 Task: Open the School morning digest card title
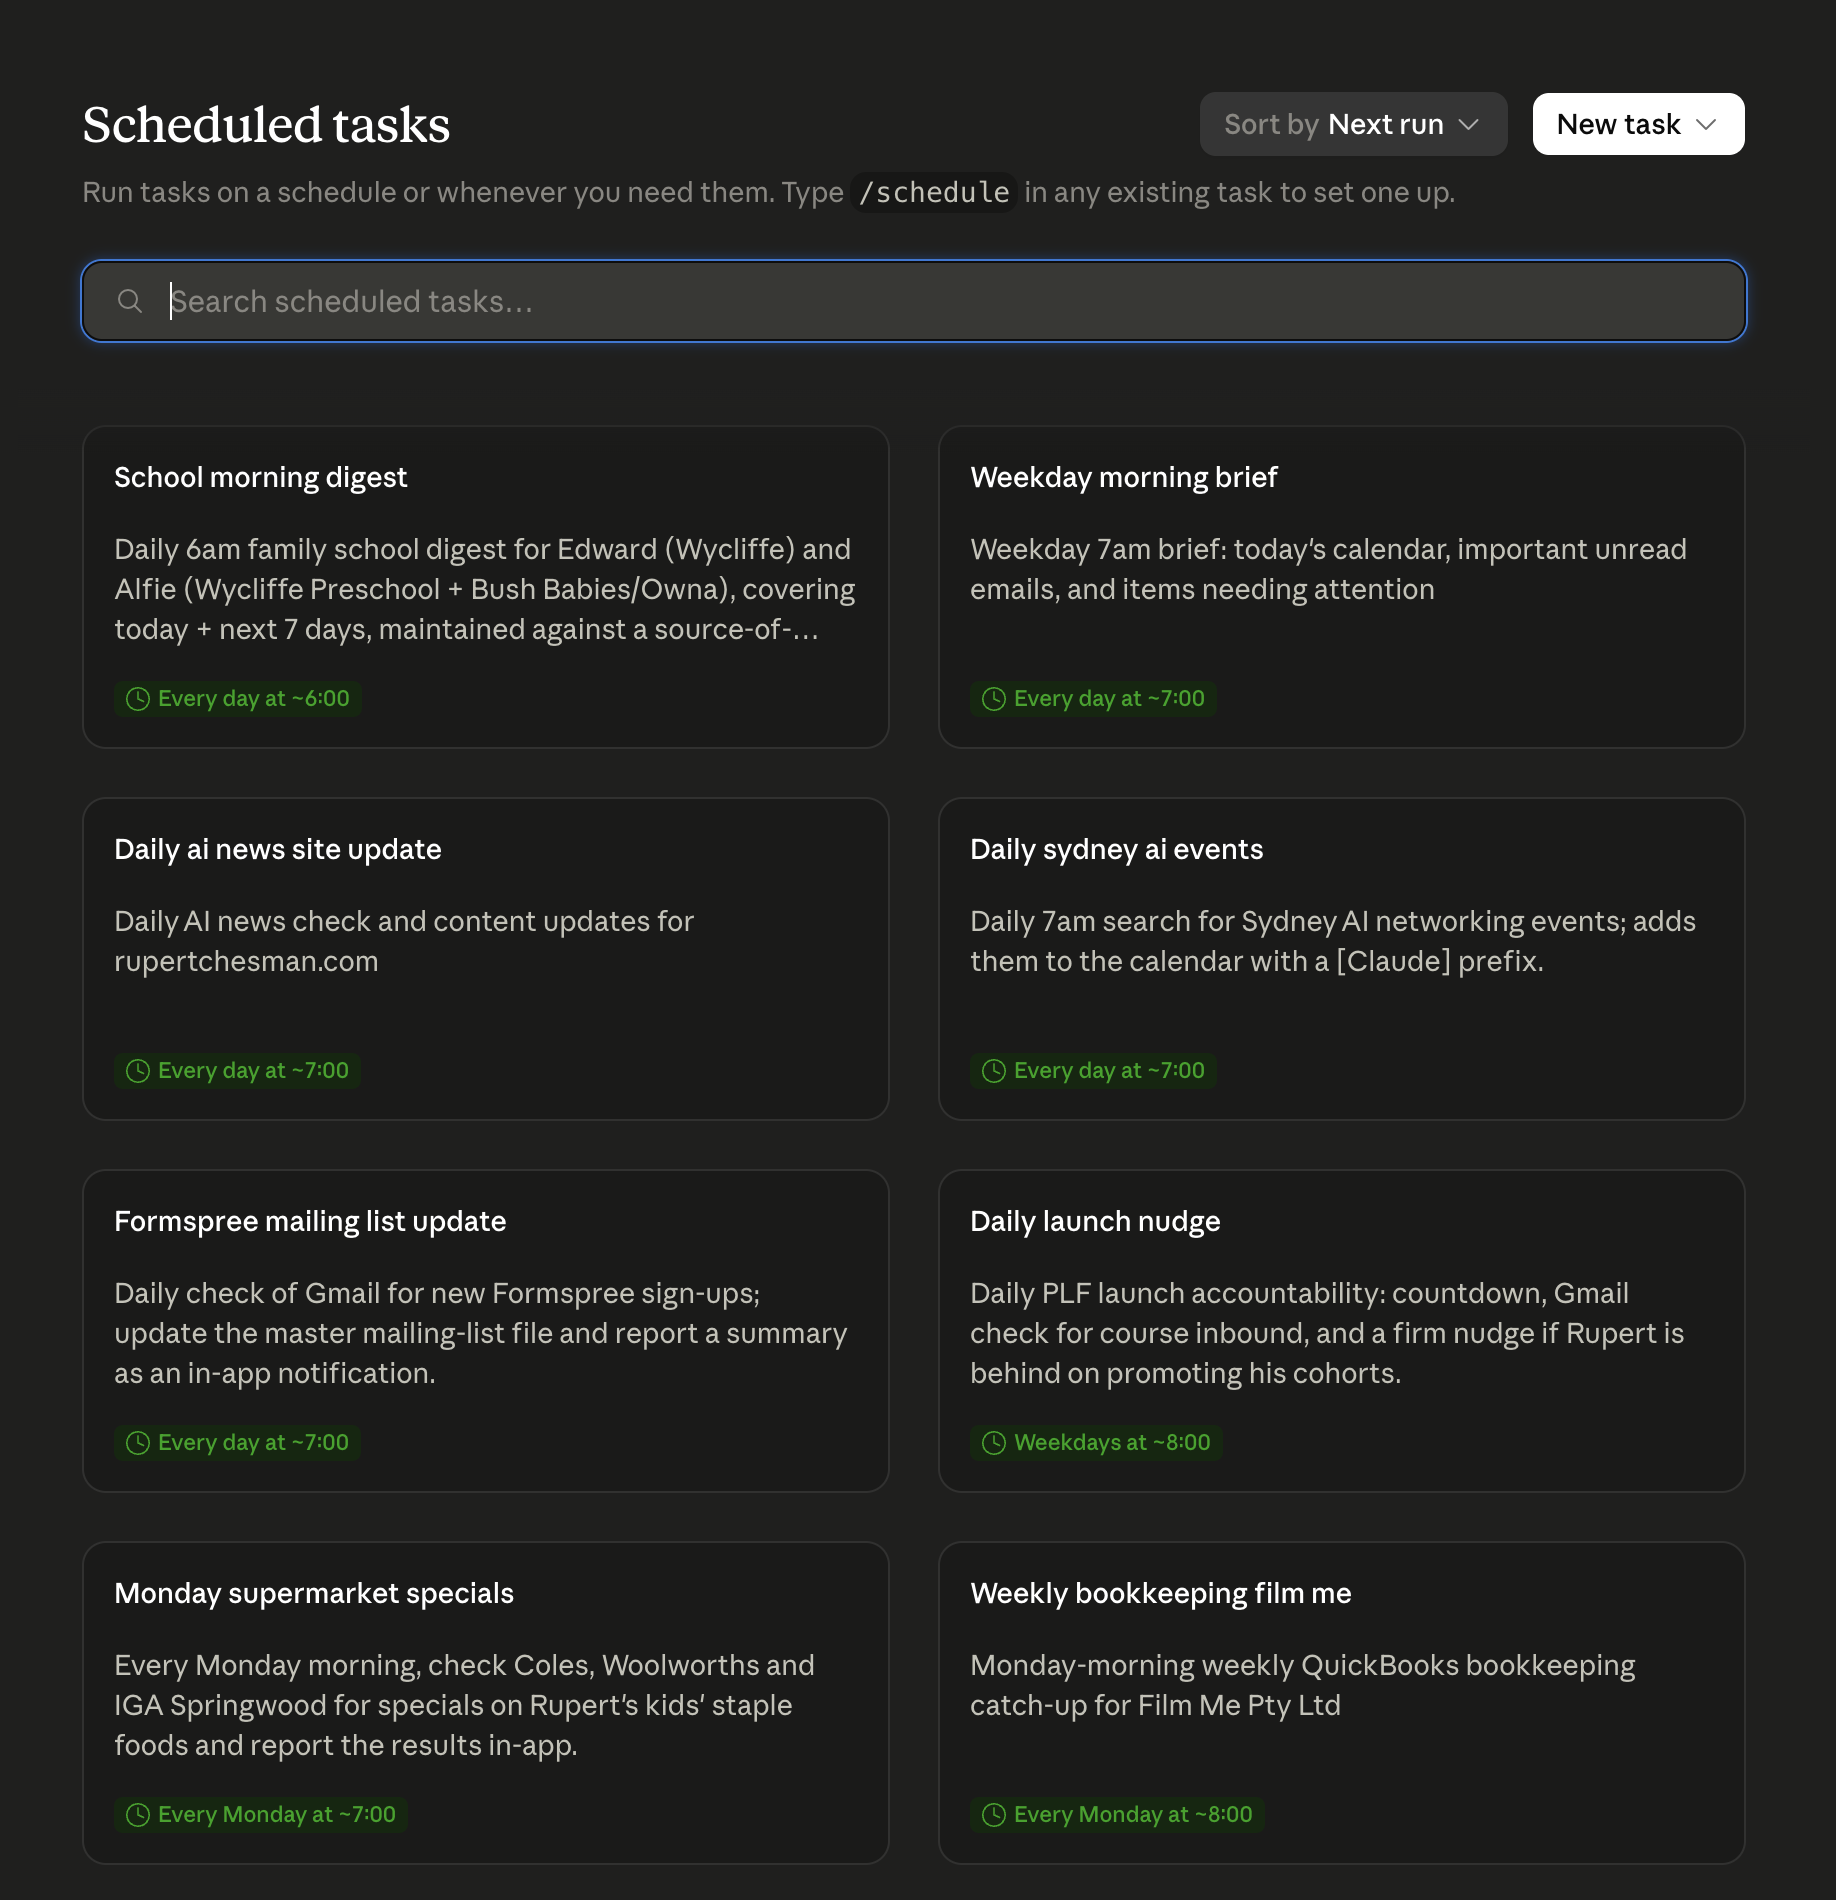[260, 477]
